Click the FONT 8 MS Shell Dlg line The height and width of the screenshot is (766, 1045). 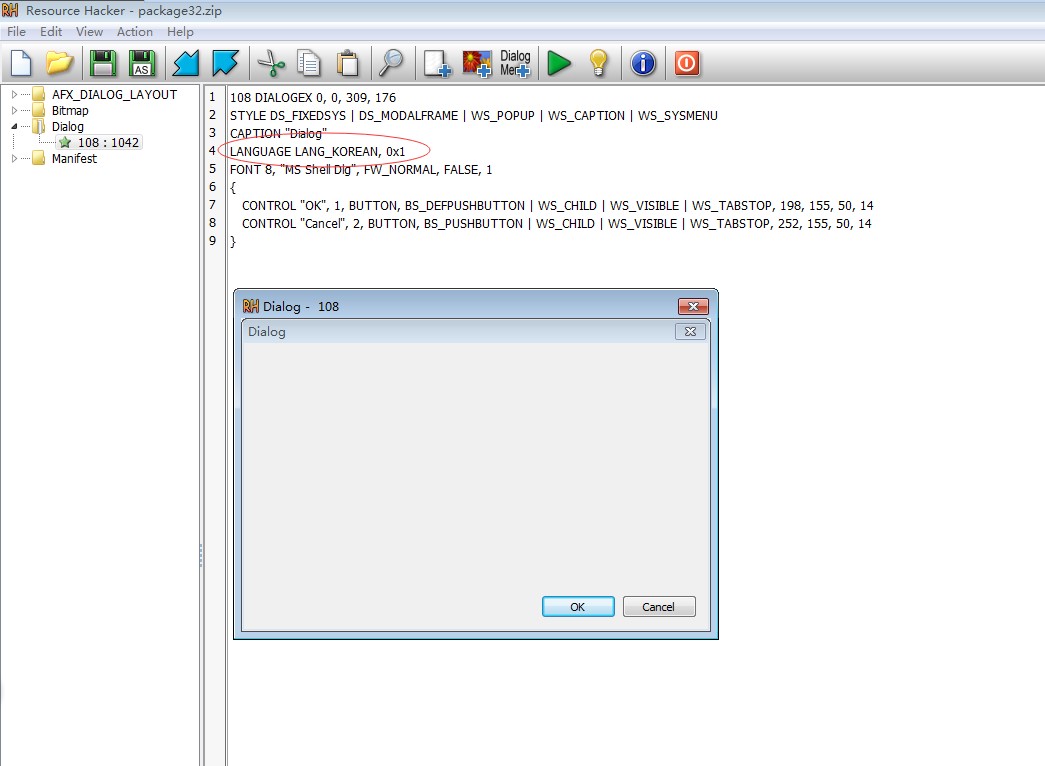pos(361,169)
